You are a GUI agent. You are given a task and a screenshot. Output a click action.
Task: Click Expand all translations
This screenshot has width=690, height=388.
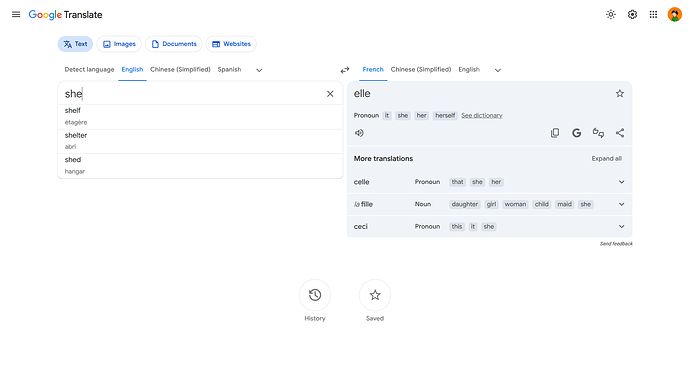point(606,158)
